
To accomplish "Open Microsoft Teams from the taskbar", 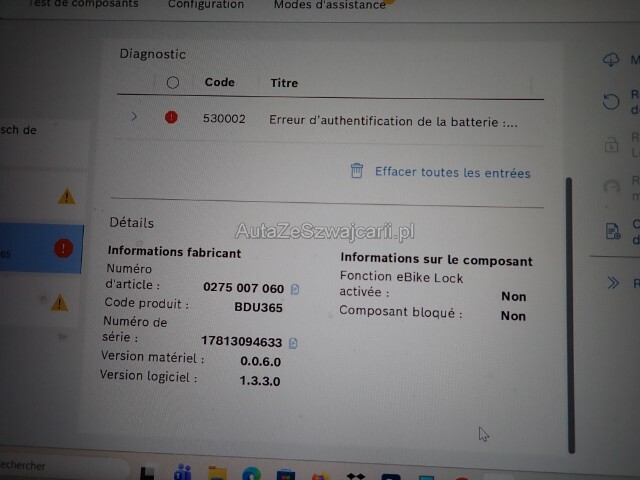I will (183, 472).
